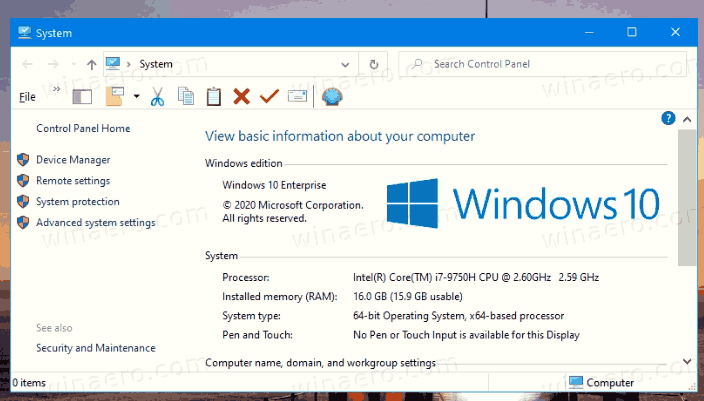Close the System window
The height and width of the screenshot is (401, 704).
(675, 32)
